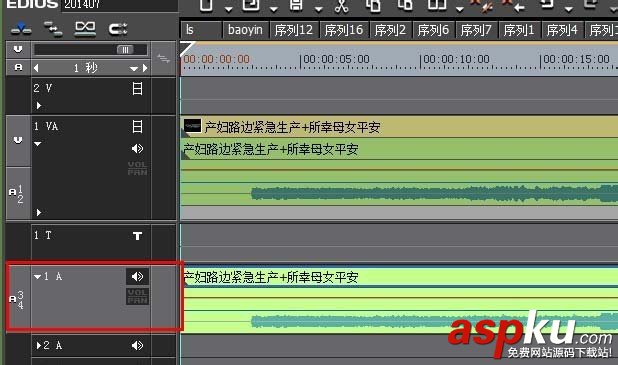Open the timescale unit dropdown arrow
This screenshot has width=618, height=365.
point(134,69)
